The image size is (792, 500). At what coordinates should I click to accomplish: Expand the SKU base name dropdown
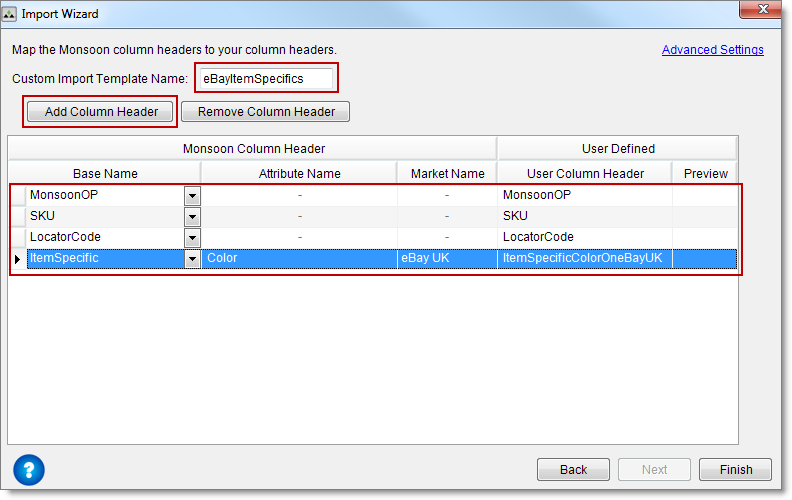pyautogui.click(x=192, y=217)
